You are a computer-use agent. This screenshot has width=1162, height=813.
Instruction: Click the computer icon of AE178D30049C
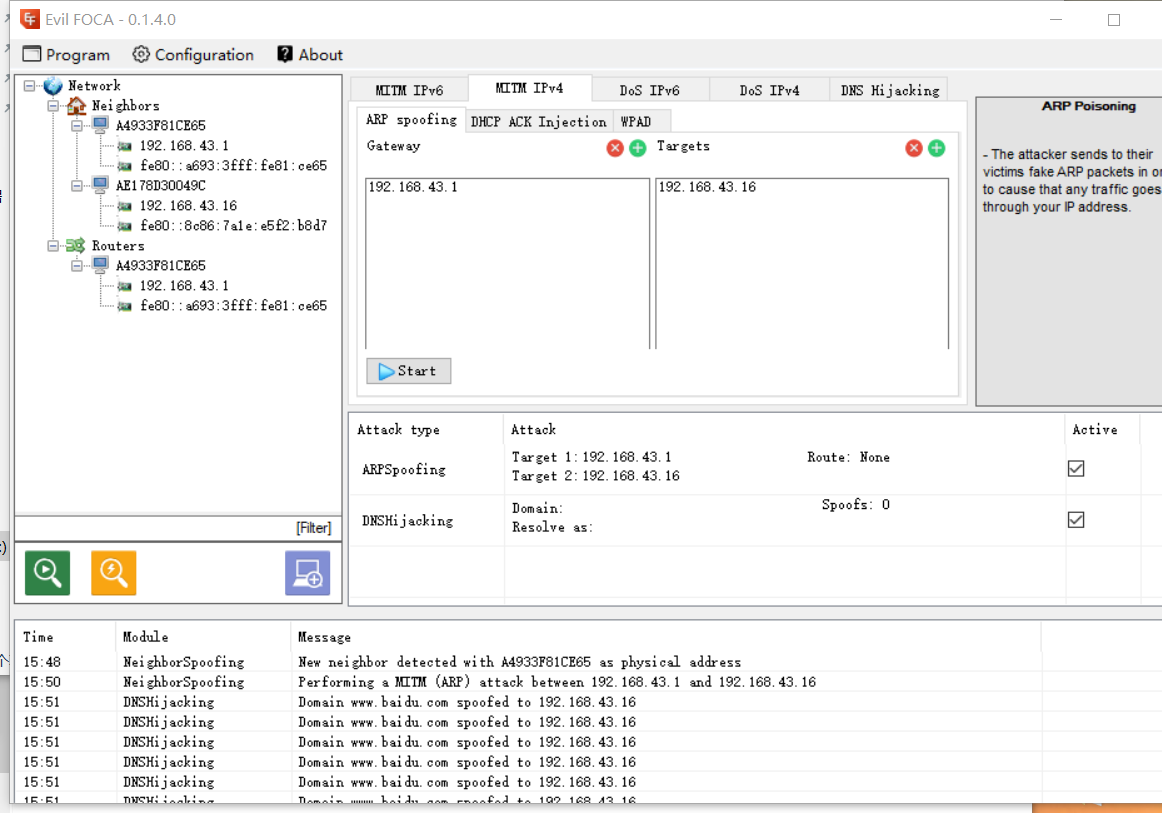click(x=100, y=185)
